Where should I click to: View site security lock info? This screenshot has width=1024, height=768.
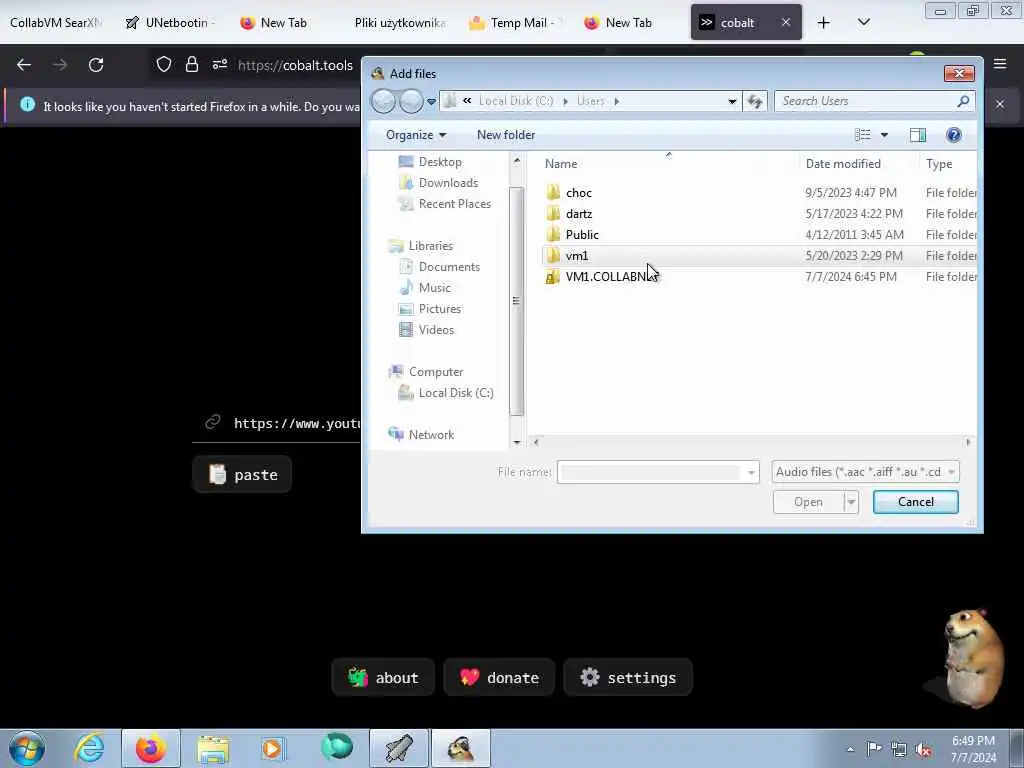[x=191, y=64]
